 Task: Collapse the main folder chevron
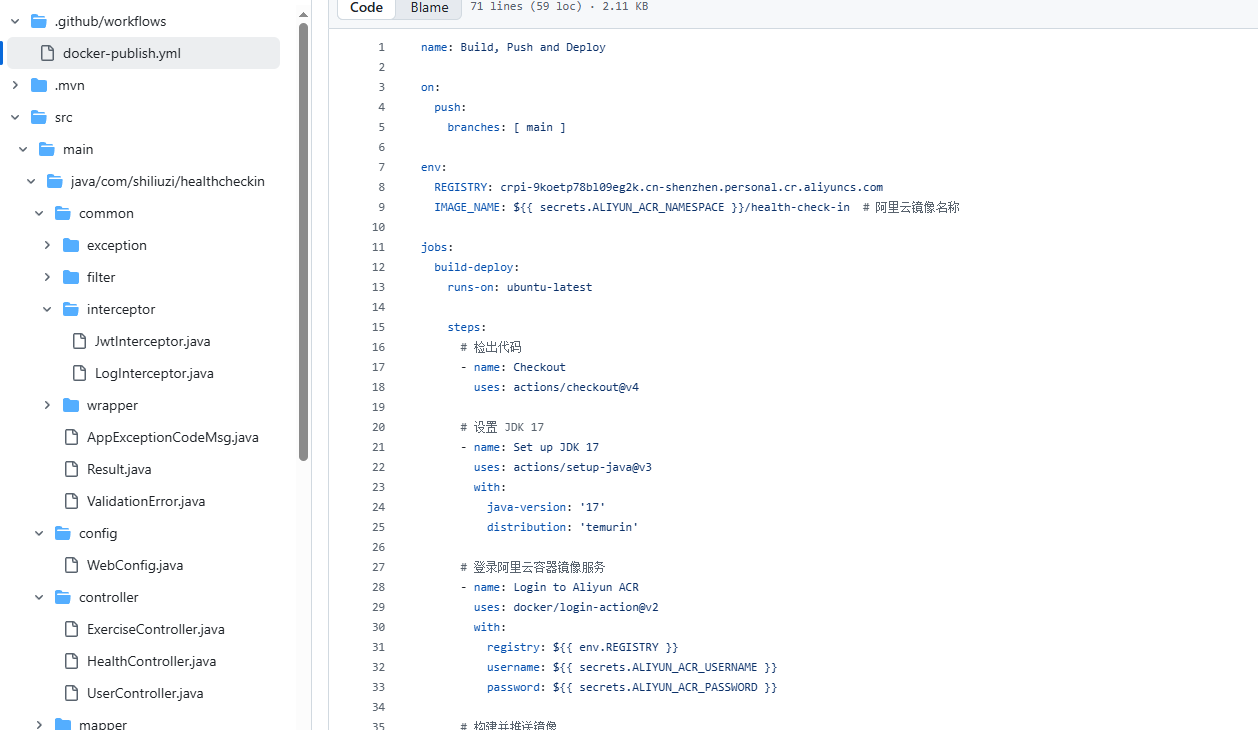[x=23, y=149]
